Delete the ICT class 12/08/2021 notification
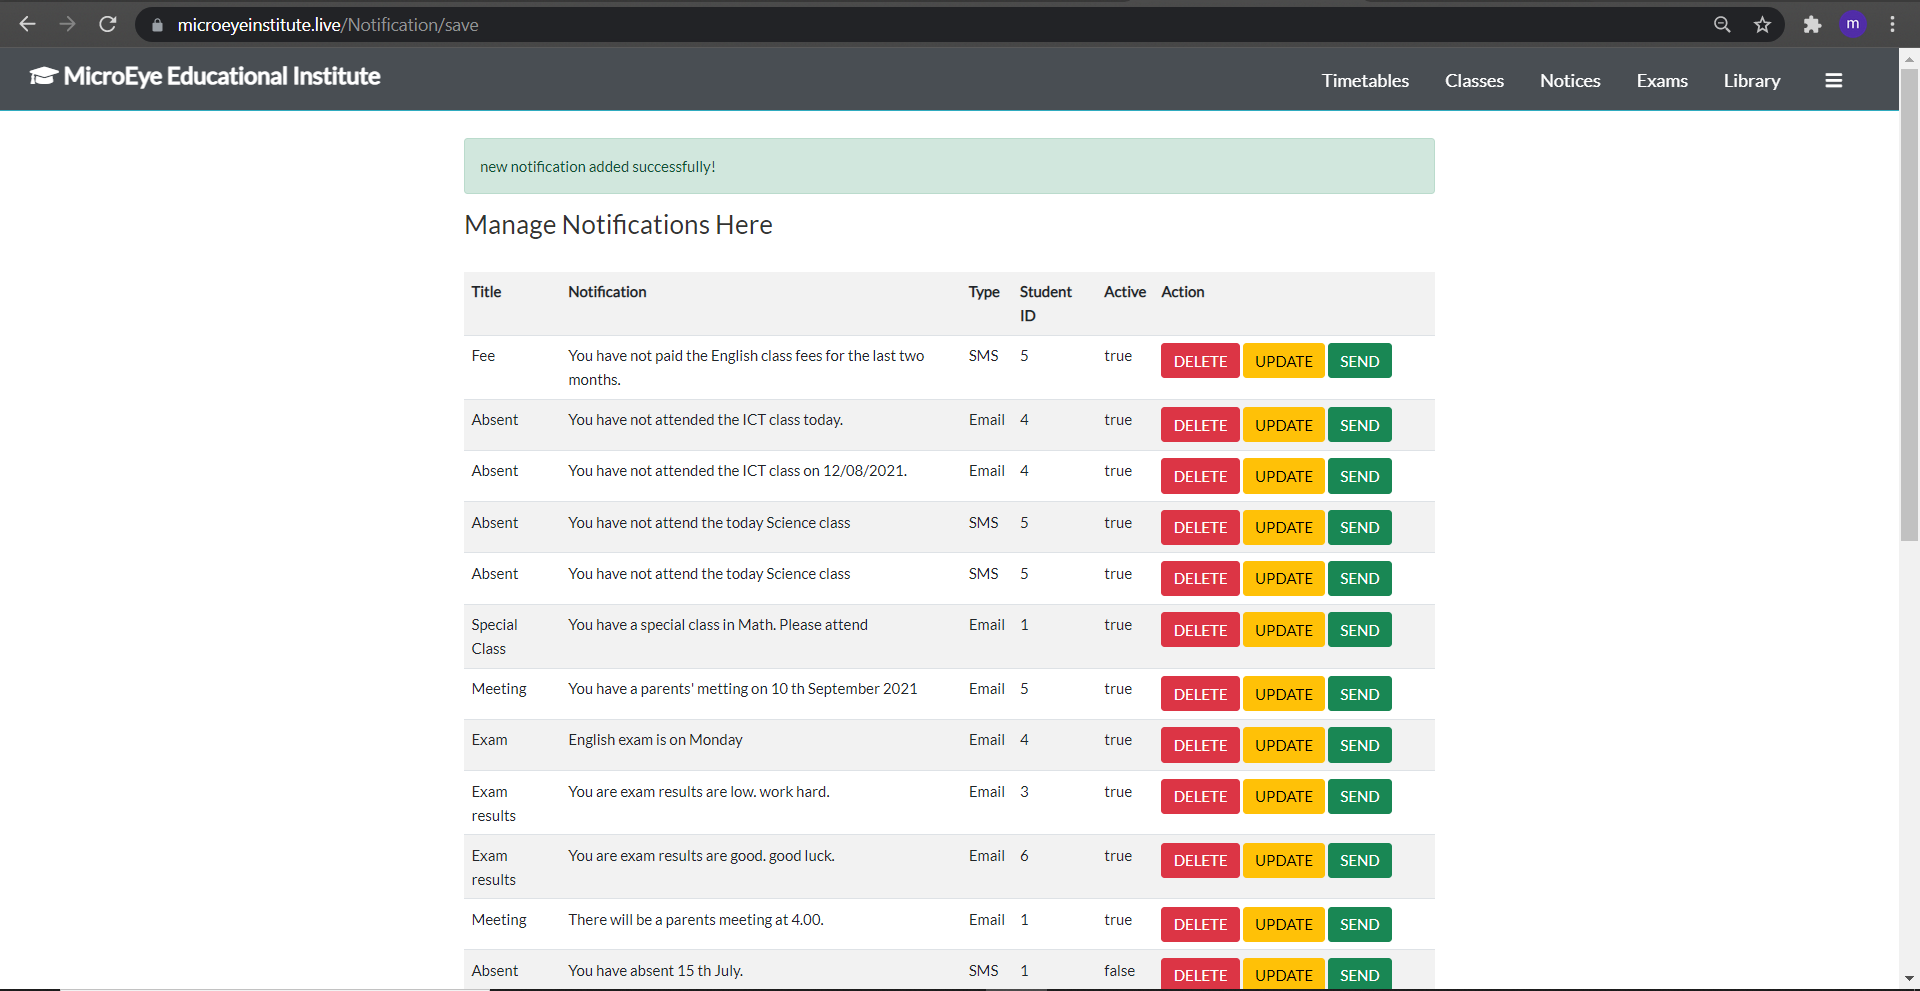1920x991 pixels. pyautogui.click(x=1200, y=476)
